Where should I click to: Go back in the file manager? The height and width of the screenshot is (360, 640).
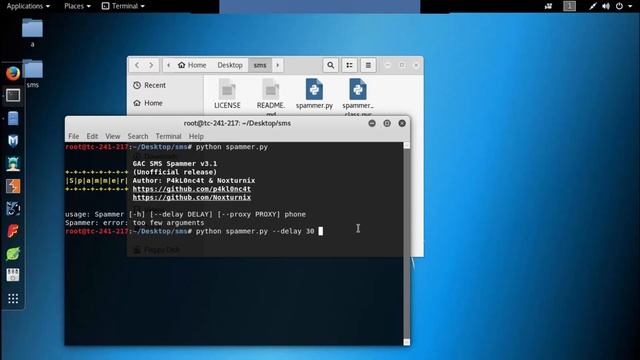[x=137, y=65]
